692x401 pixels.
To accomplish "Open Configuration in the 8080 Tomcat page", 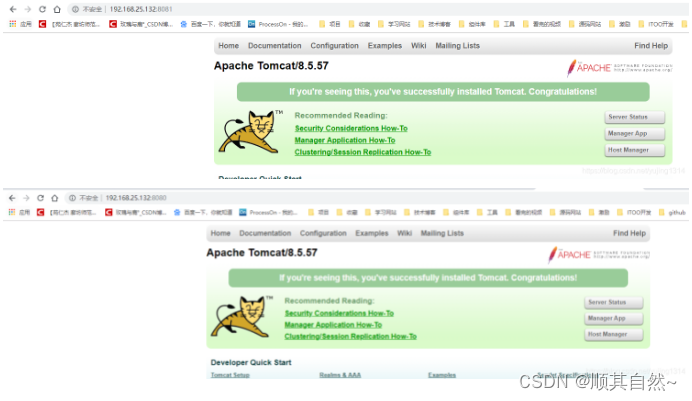I will tap(323, 233).
